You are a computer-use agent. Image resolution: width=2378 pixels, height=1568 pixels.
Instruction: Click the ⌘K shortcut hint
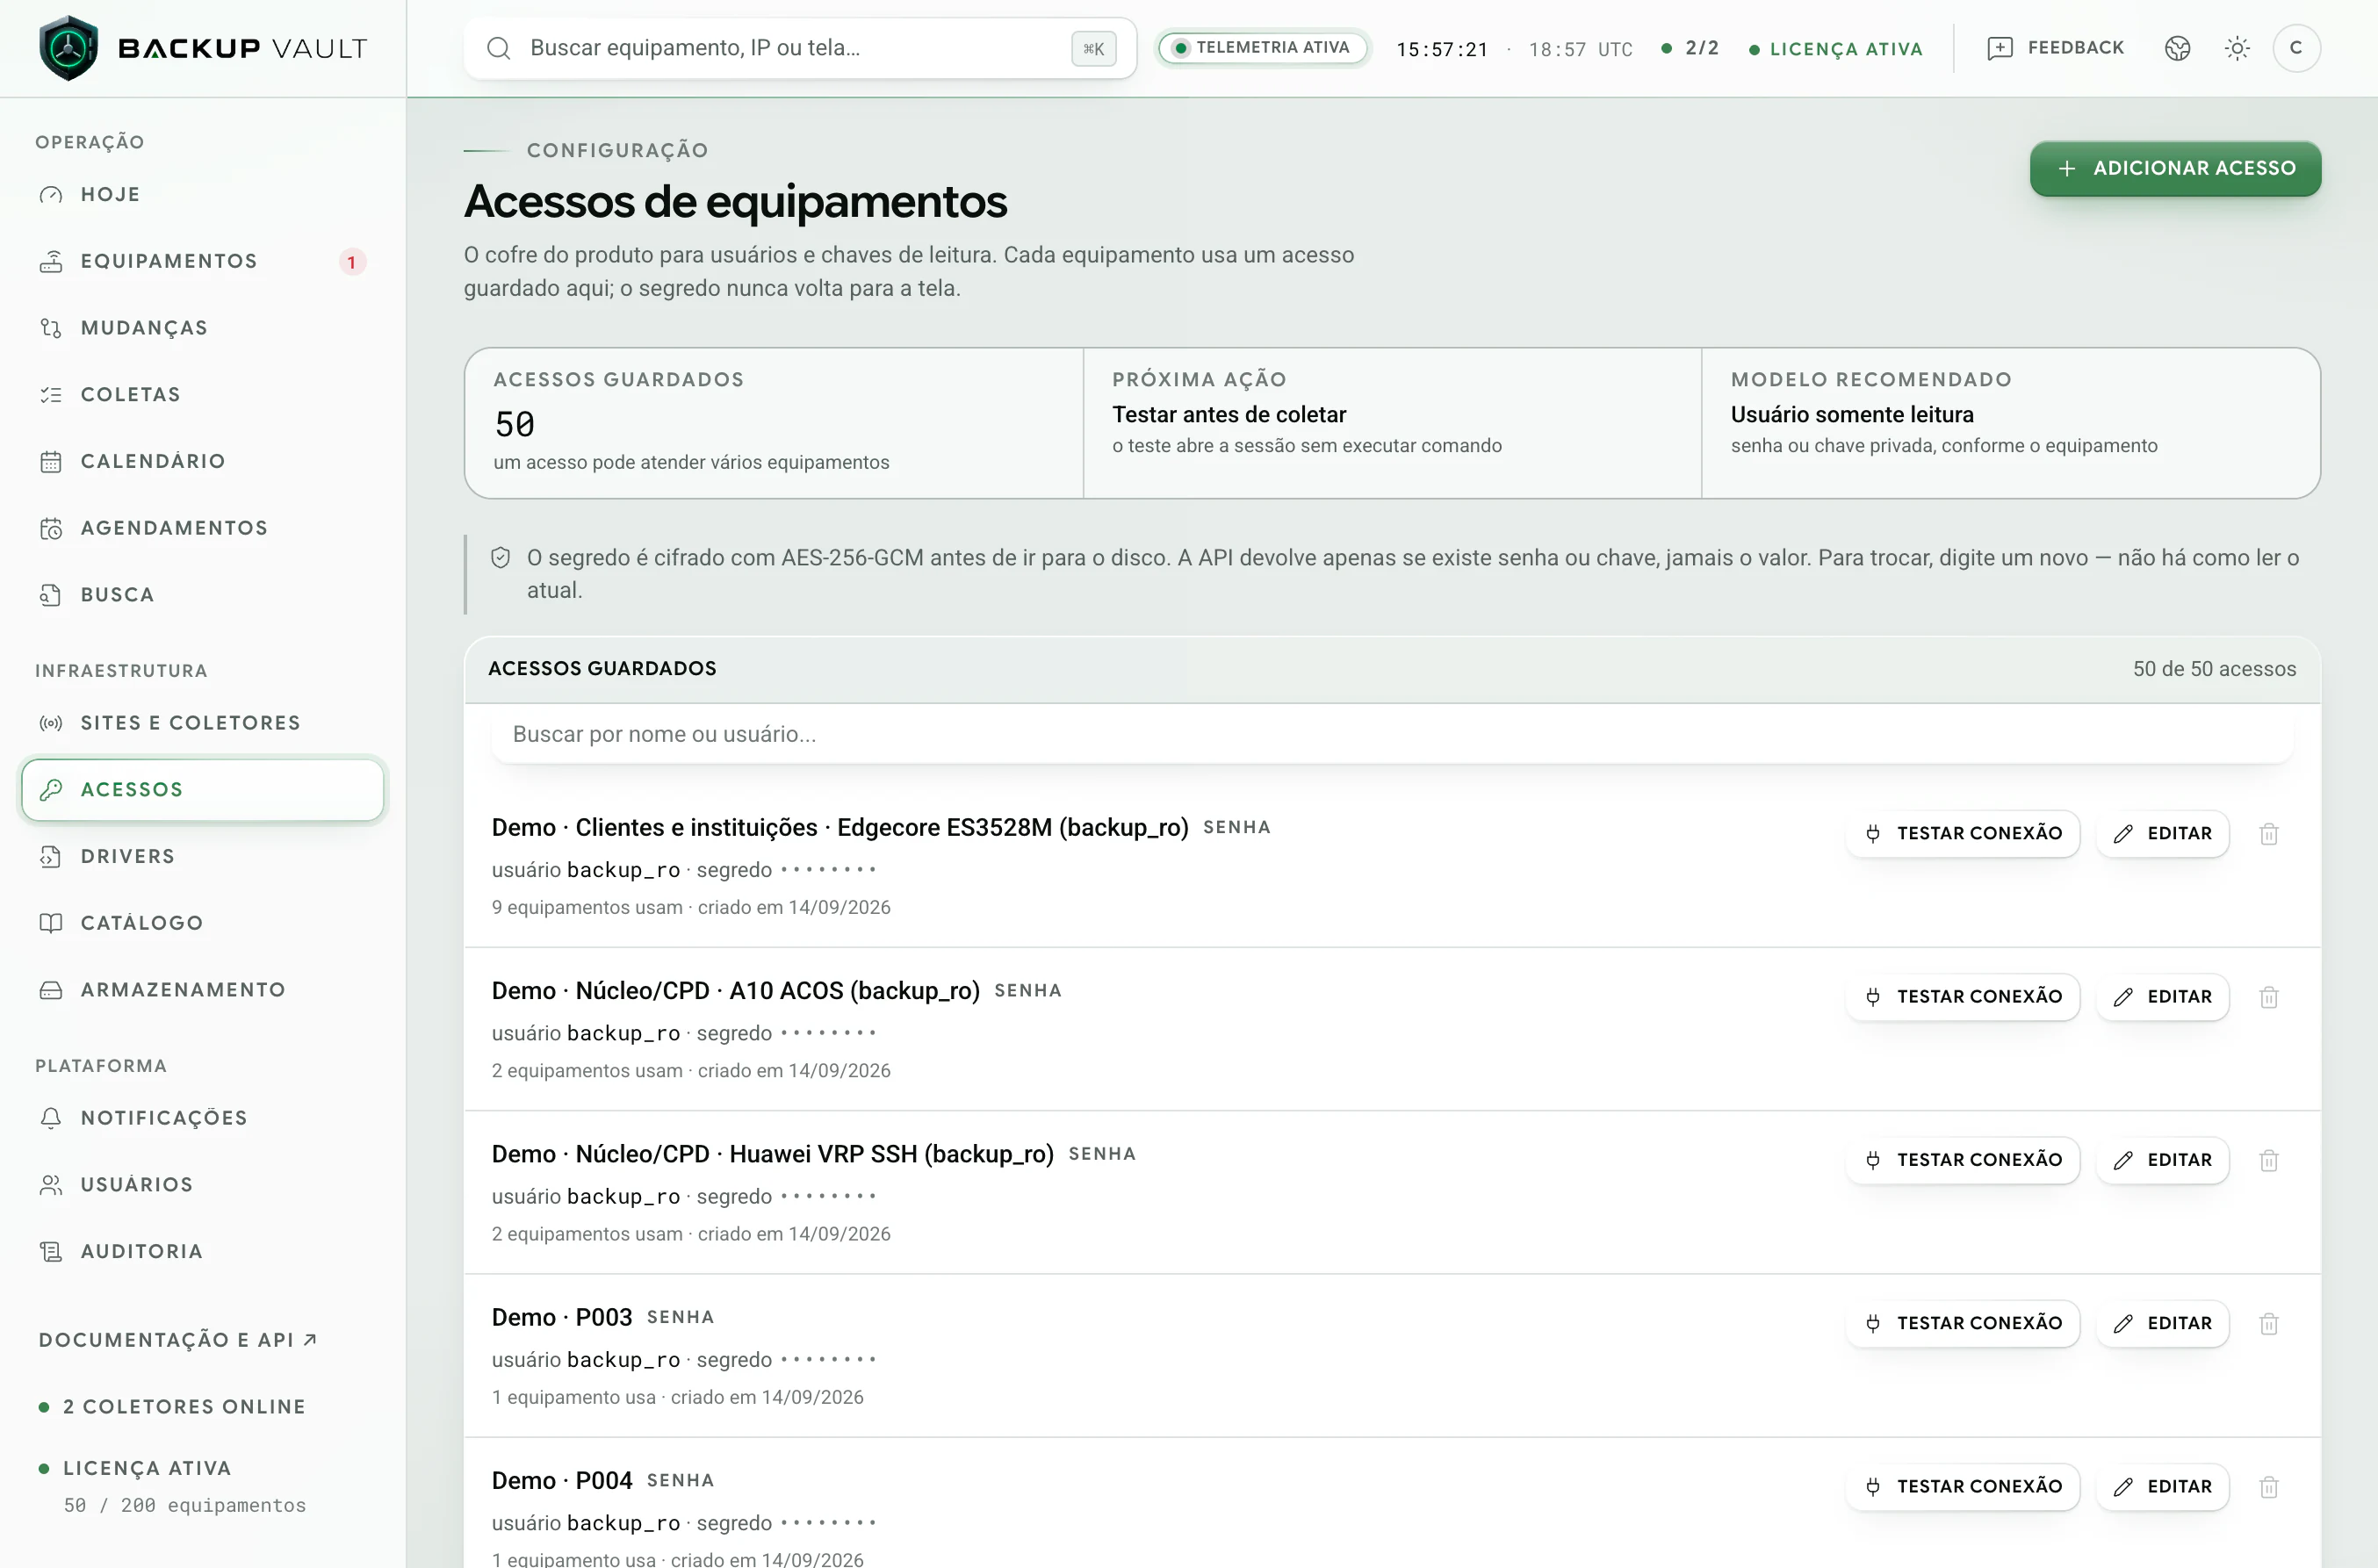pos(1093,48)
